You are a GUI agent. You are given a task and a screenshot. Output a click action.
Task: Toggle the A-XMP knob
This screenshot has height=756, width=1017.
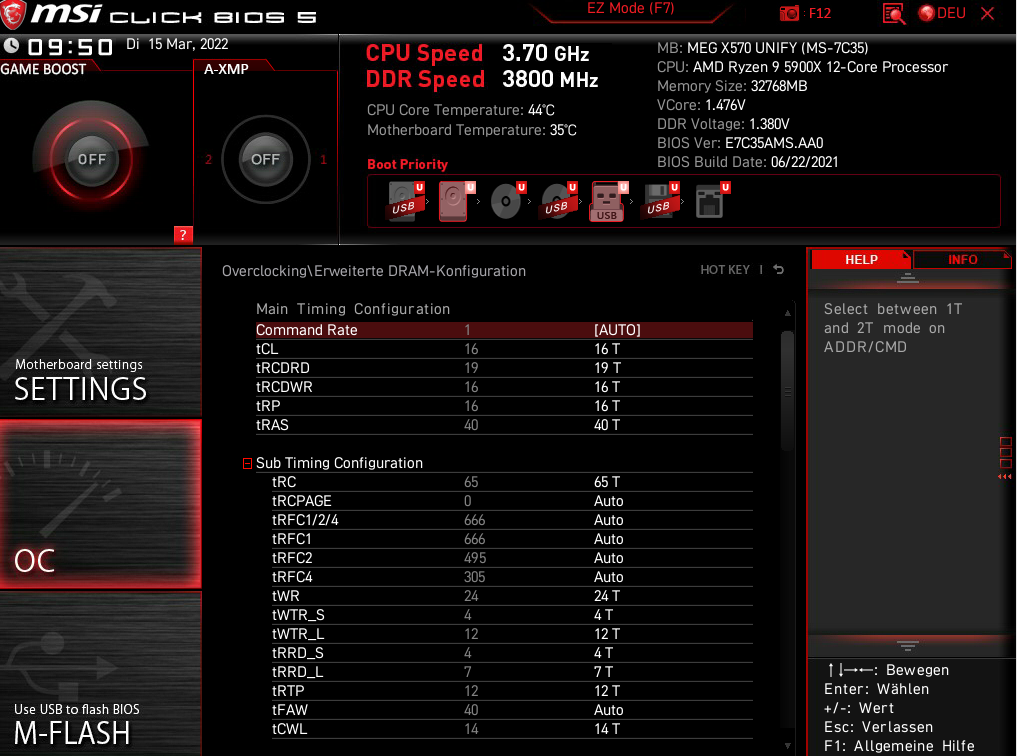click(x=265, y=159)
